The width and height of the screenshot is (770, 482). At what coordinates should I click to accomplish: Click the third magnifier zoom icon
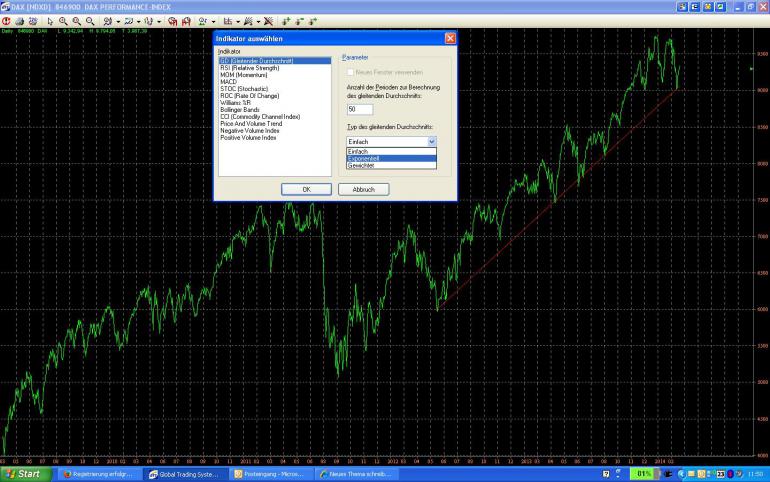90,21
